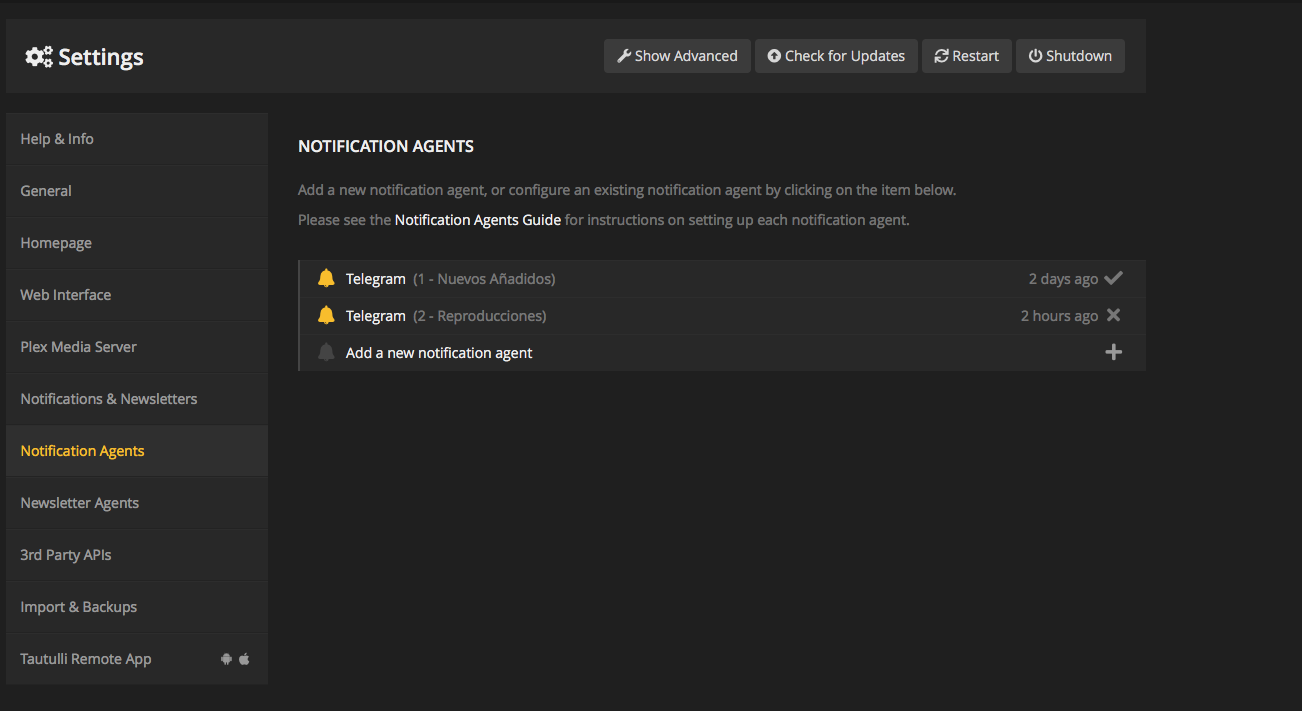Click the Android icon in Tautulli Remote App
This screenshot has height=711, width=1302.
tap(227, 659)
